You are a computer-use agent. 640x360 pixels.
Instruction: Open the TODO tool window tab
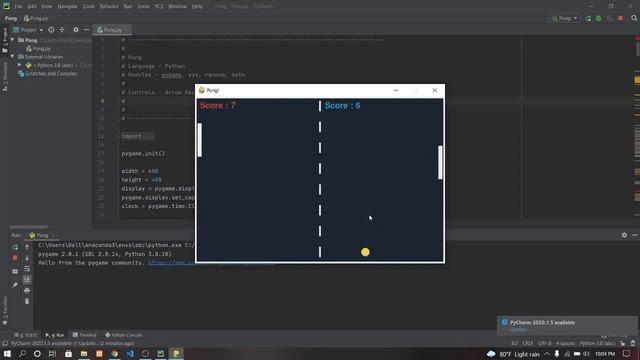25,335
